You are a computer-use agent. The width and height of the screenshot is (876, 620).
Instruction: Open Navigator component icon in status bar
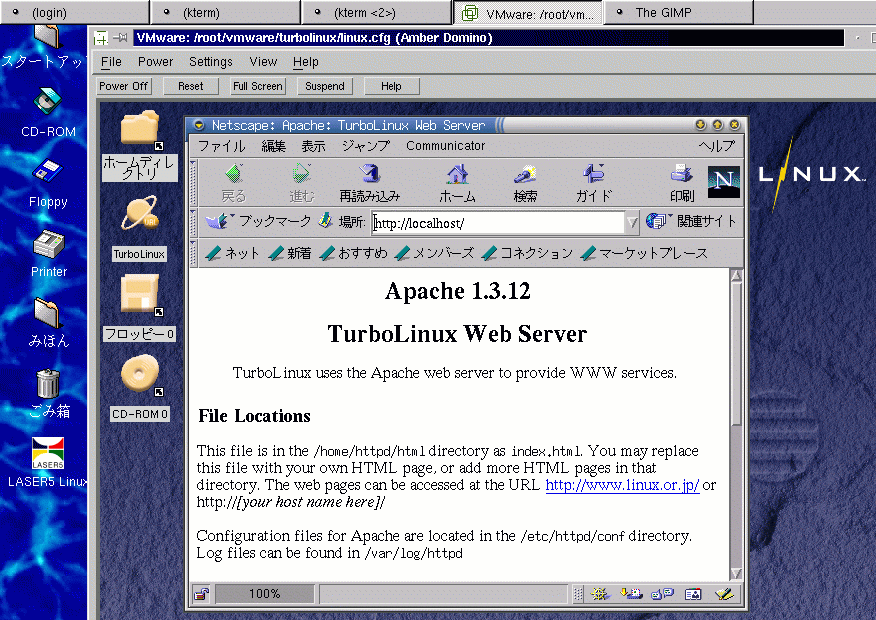600,594
